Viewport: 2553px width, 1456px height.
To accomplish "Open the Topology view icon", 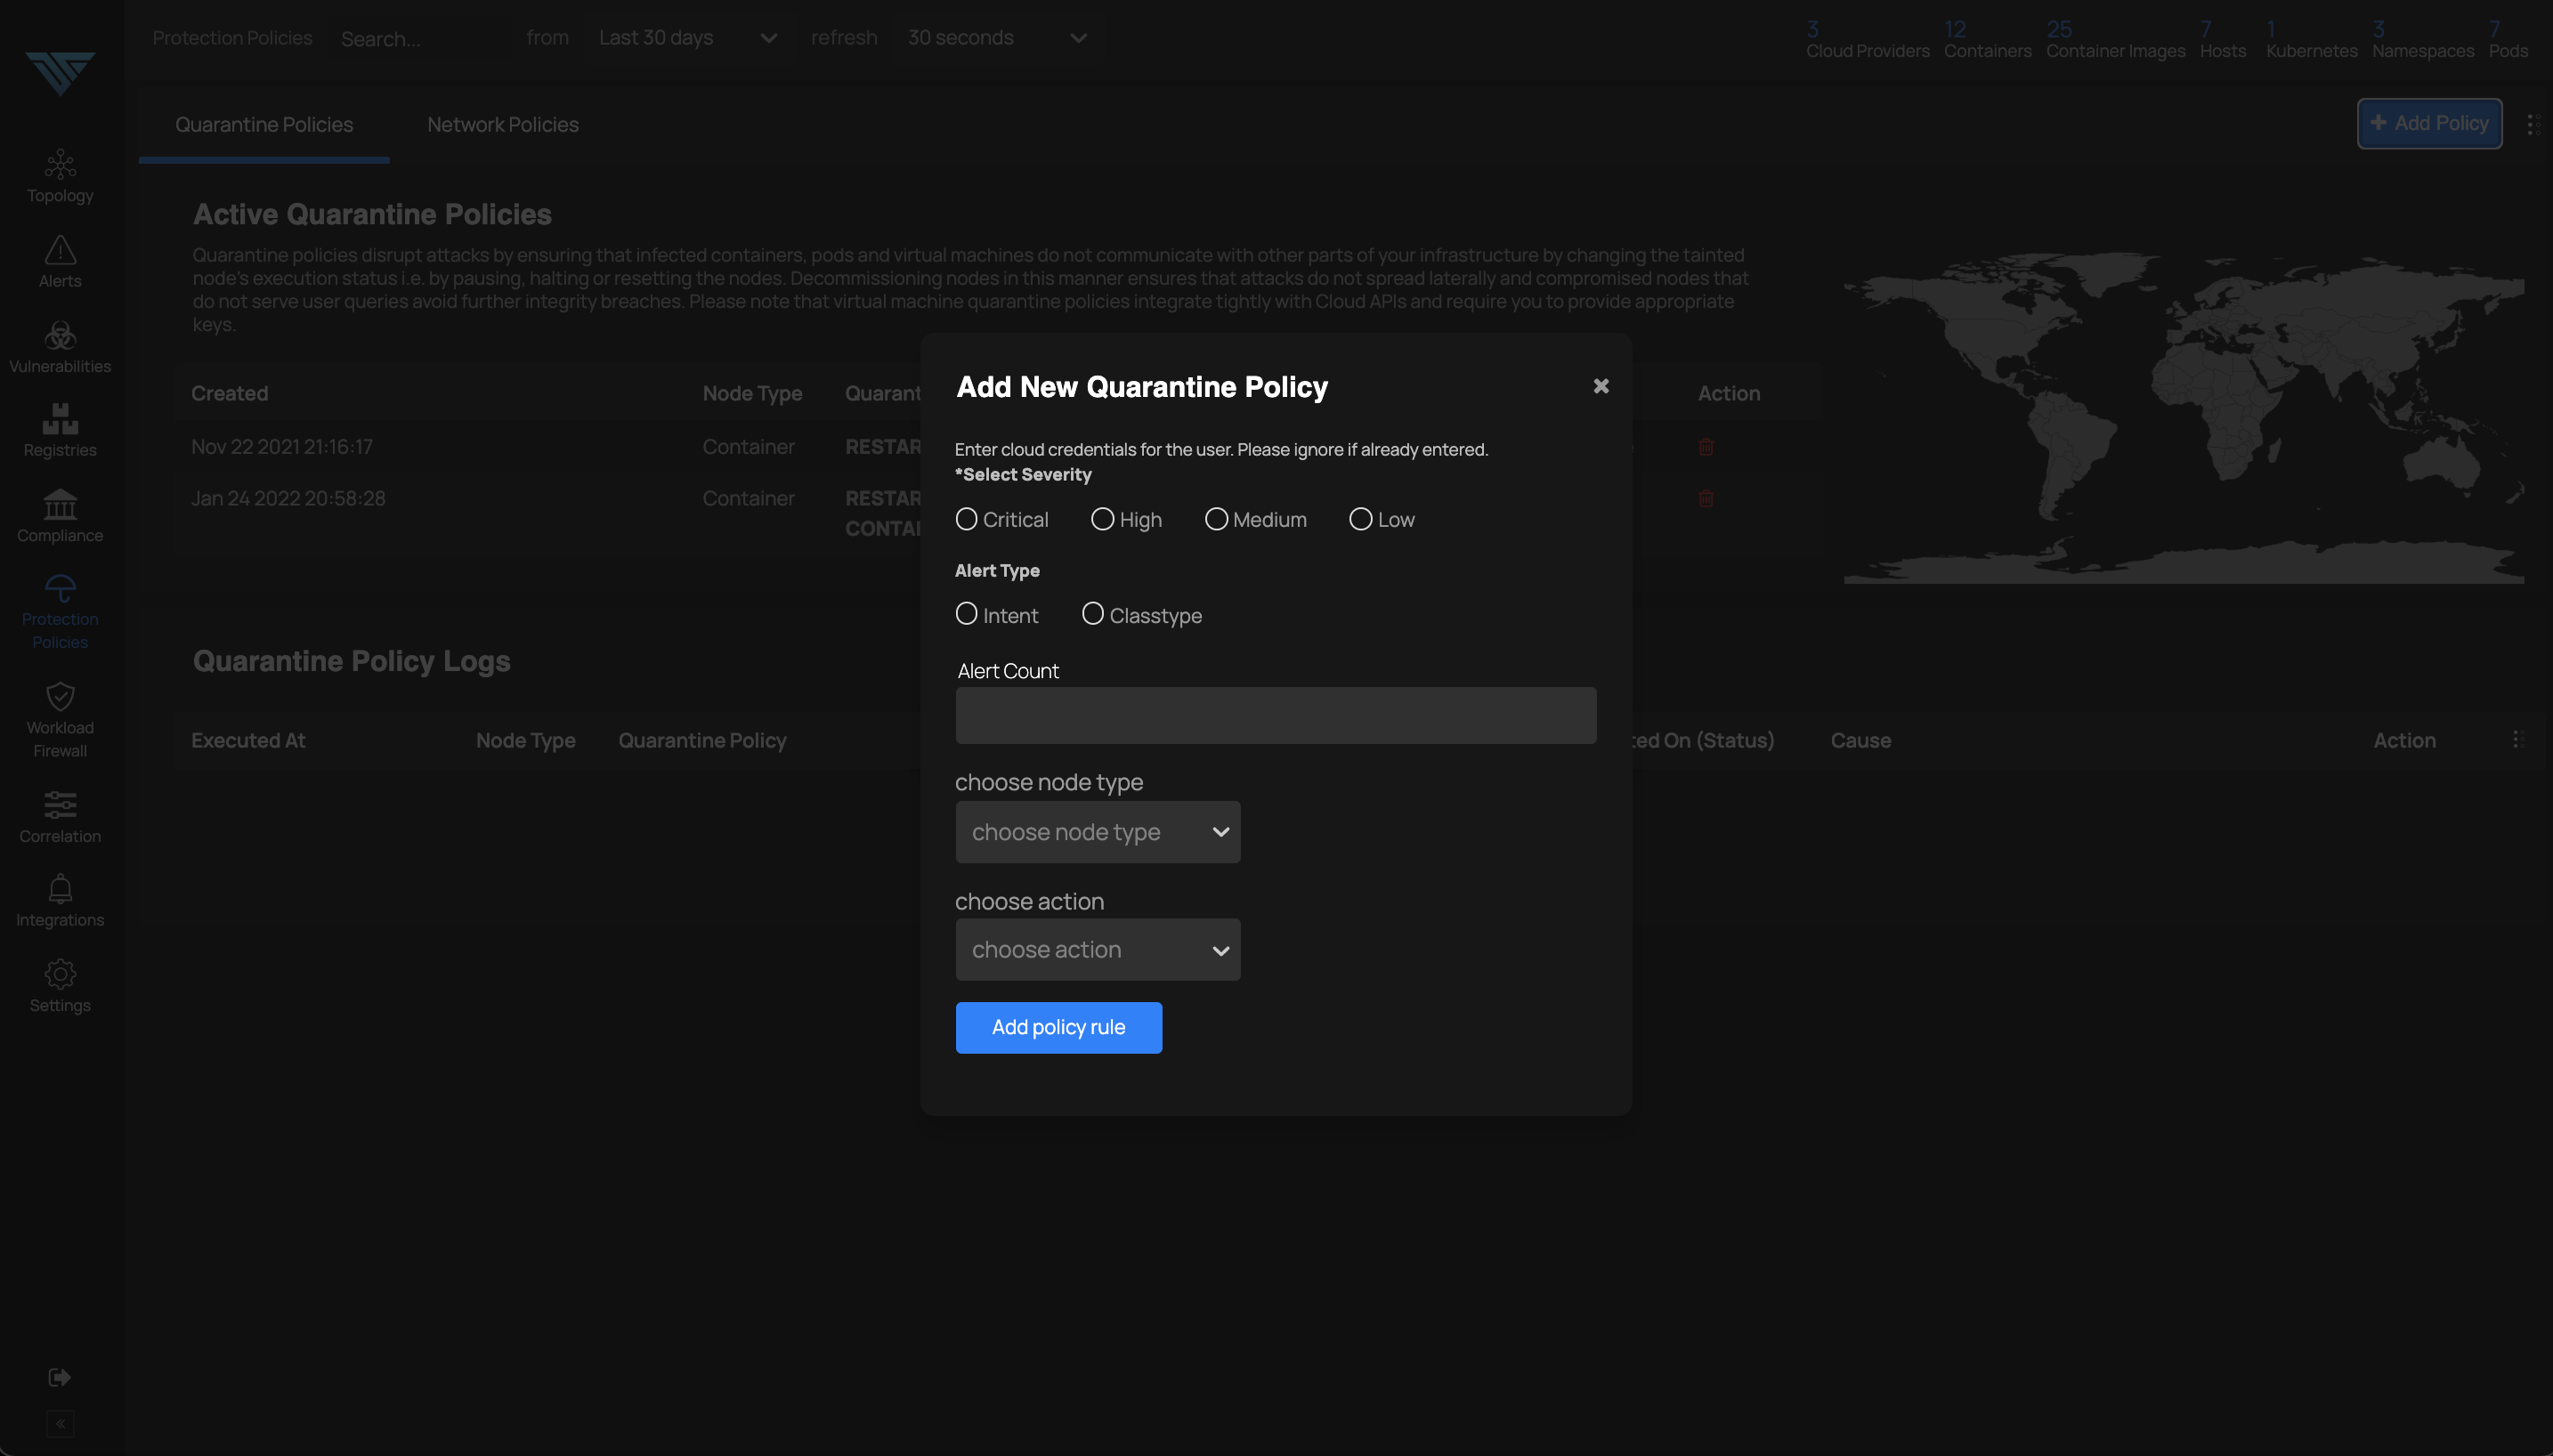I will click(60, 164).
